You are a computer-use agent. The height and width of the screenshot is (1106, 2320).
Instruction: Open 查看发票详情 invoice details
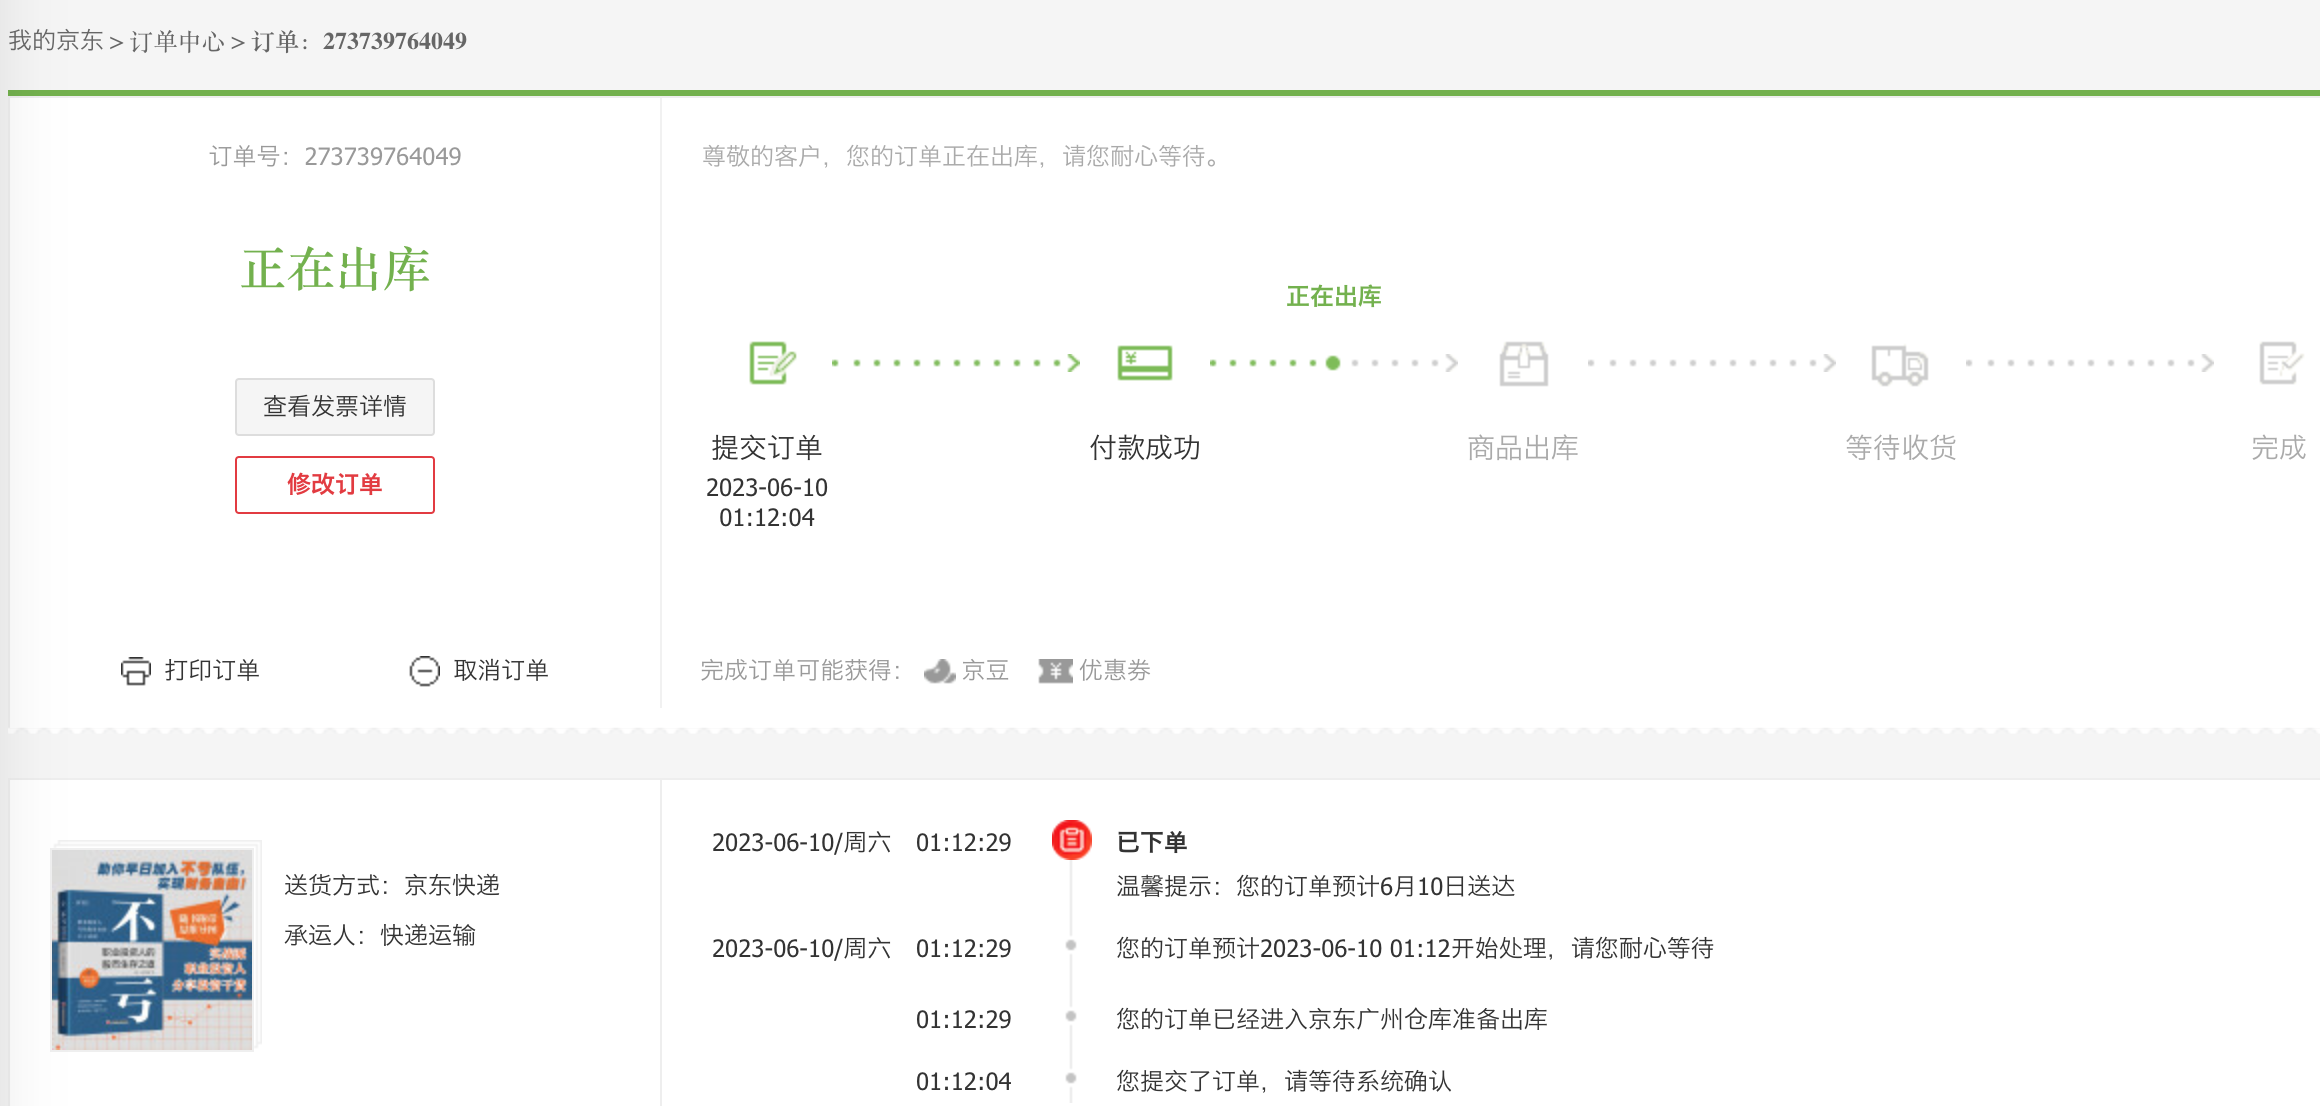(334, 406)
